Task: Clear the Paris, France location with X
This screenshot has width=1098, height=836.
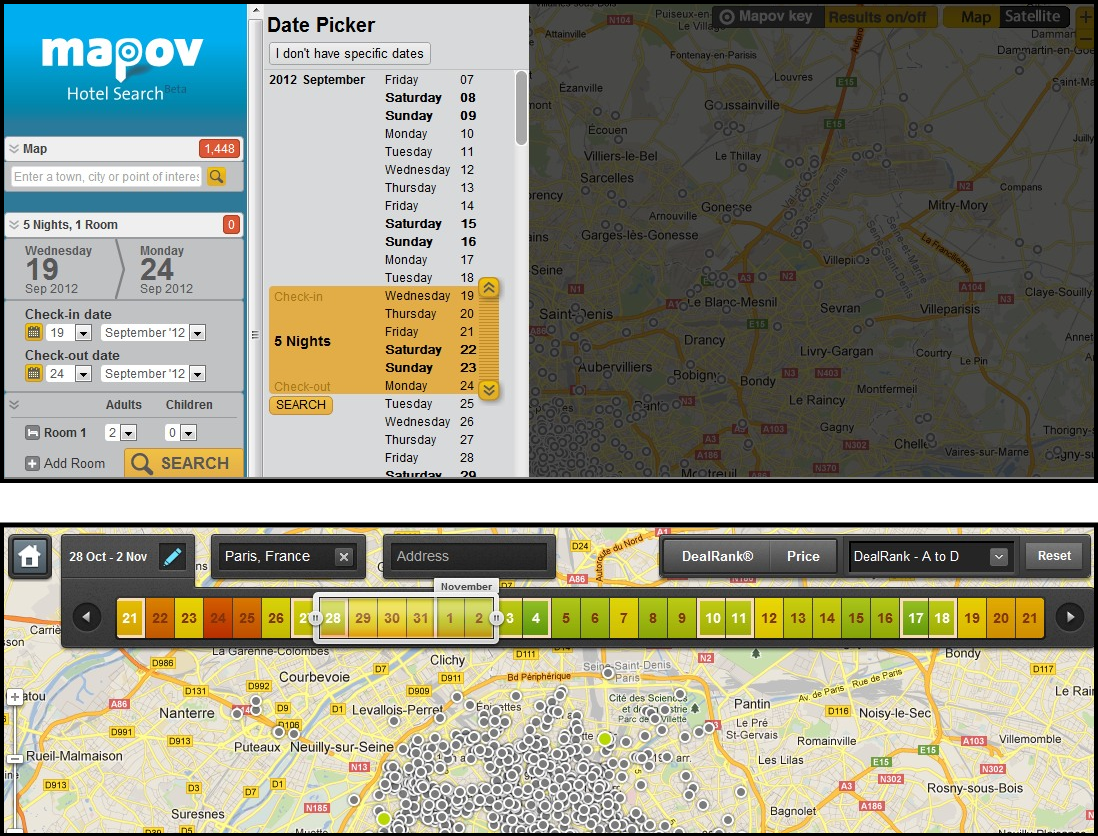Action: pos(343,557)
